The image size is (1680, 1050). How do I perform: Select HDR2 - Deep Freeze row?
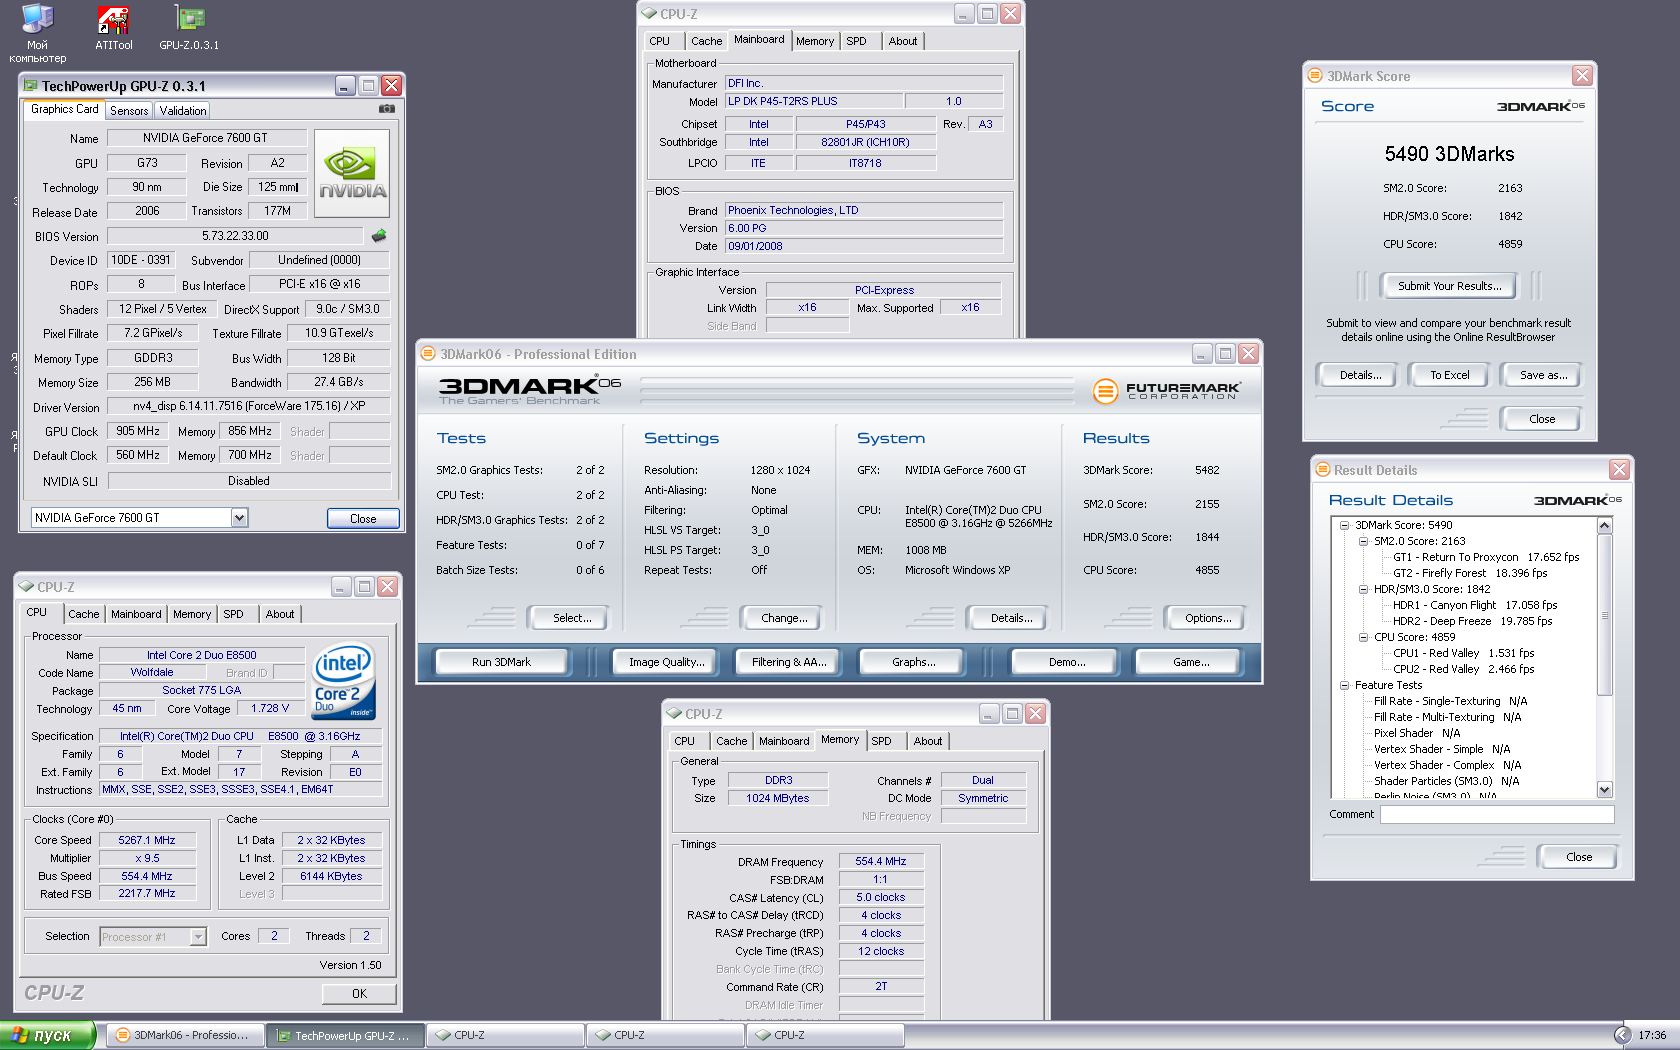[1472, 621]
